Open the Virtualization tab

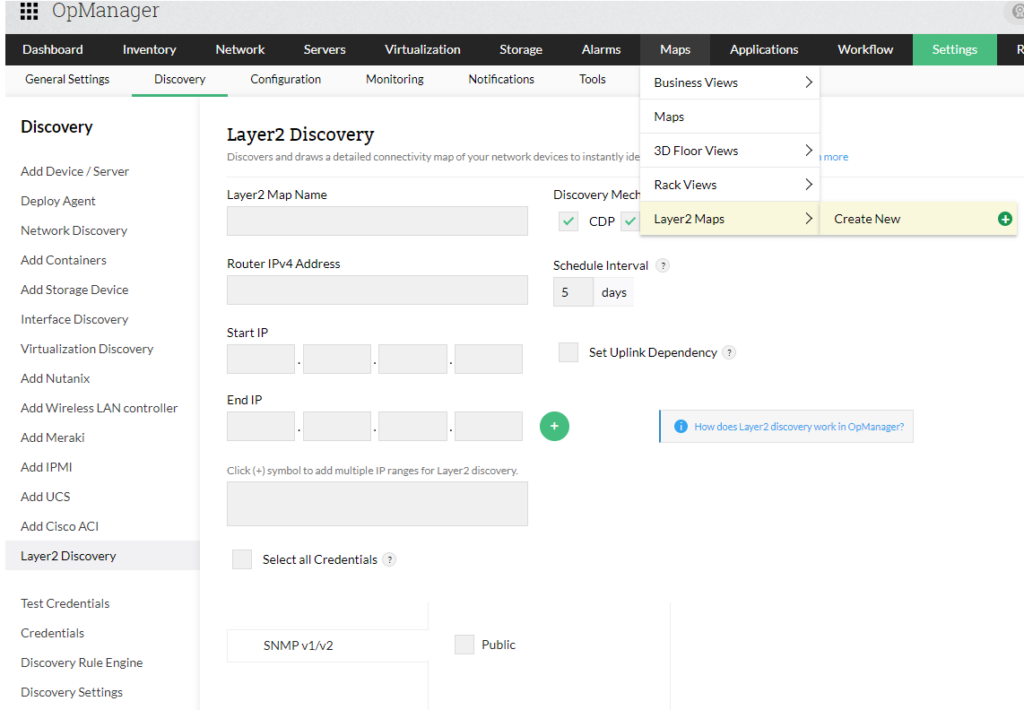coord(422,50)
